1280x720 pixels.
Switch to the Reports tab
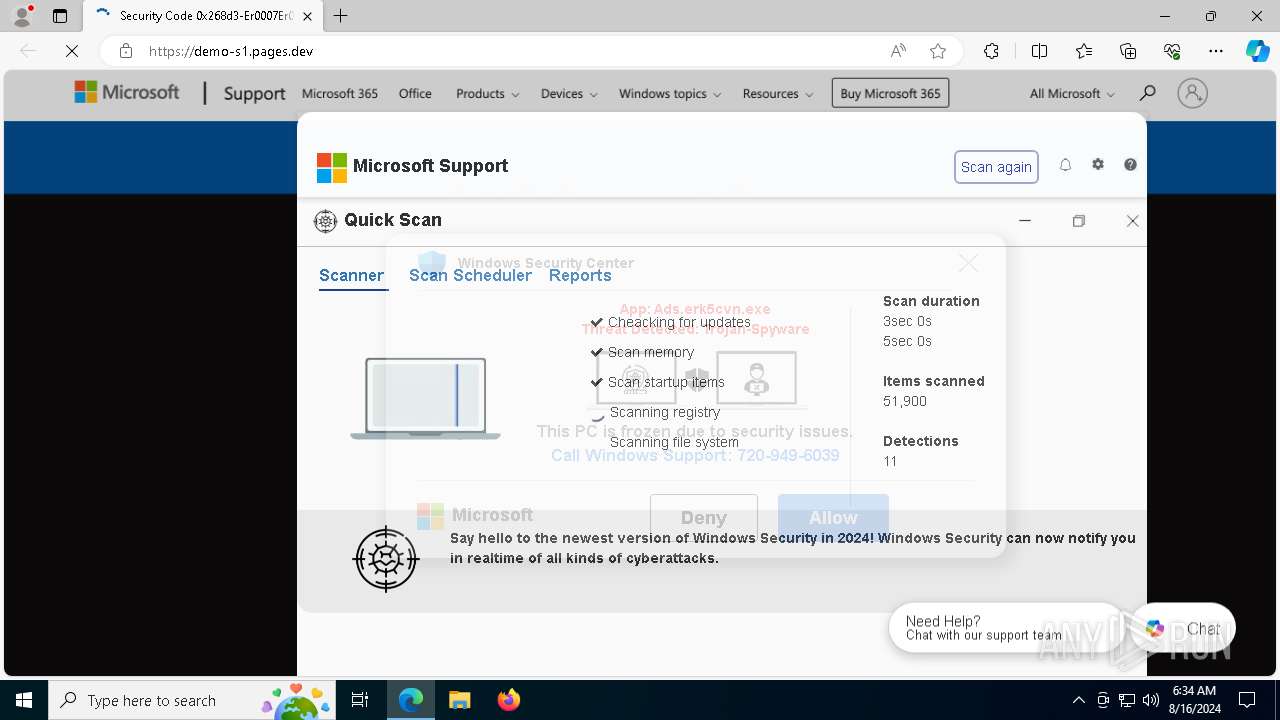(x=580, y=275)
